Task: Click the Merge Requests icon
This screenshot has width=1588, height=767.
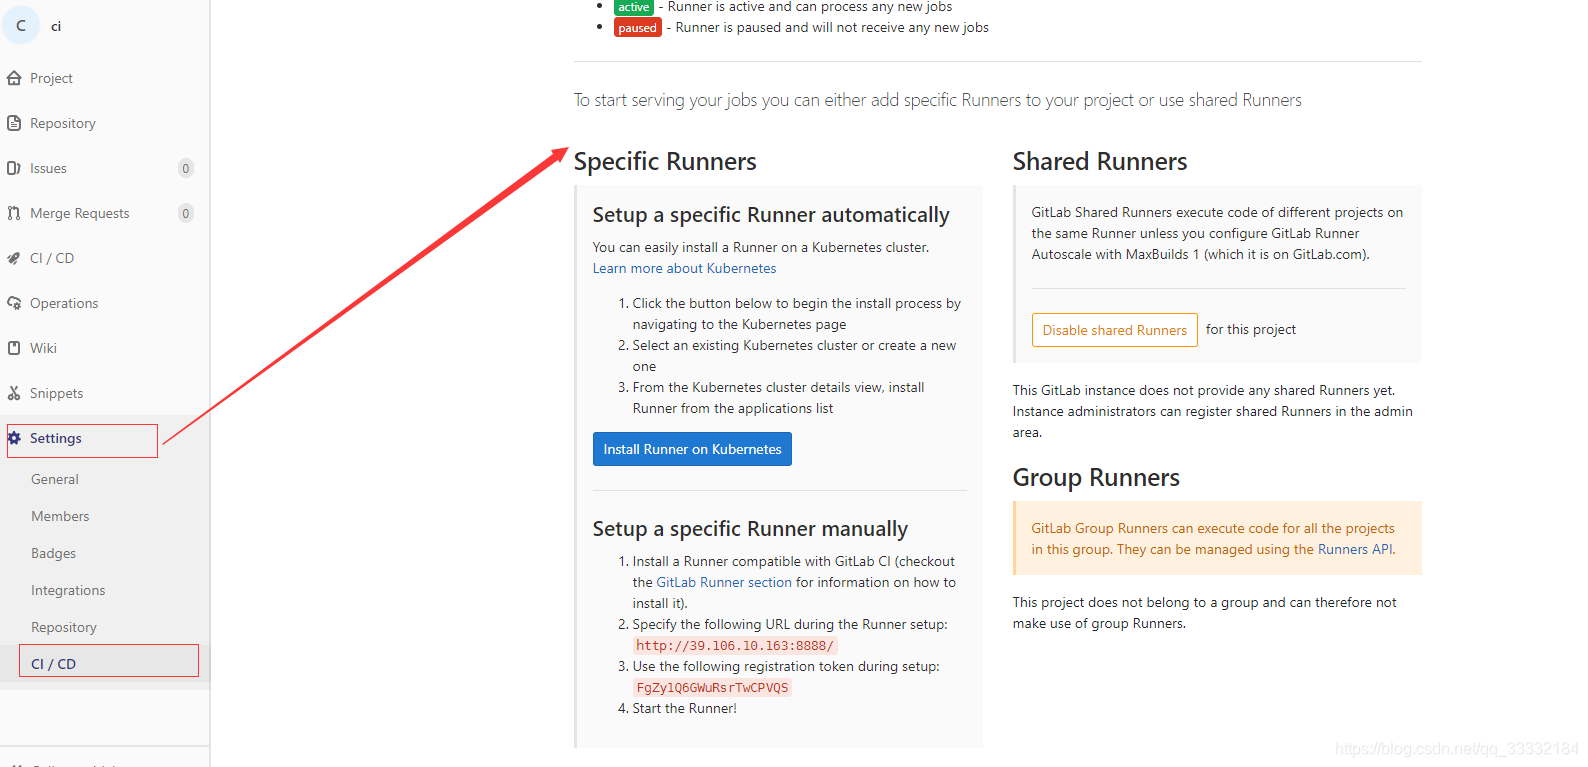Action: (x=14, y=213)
